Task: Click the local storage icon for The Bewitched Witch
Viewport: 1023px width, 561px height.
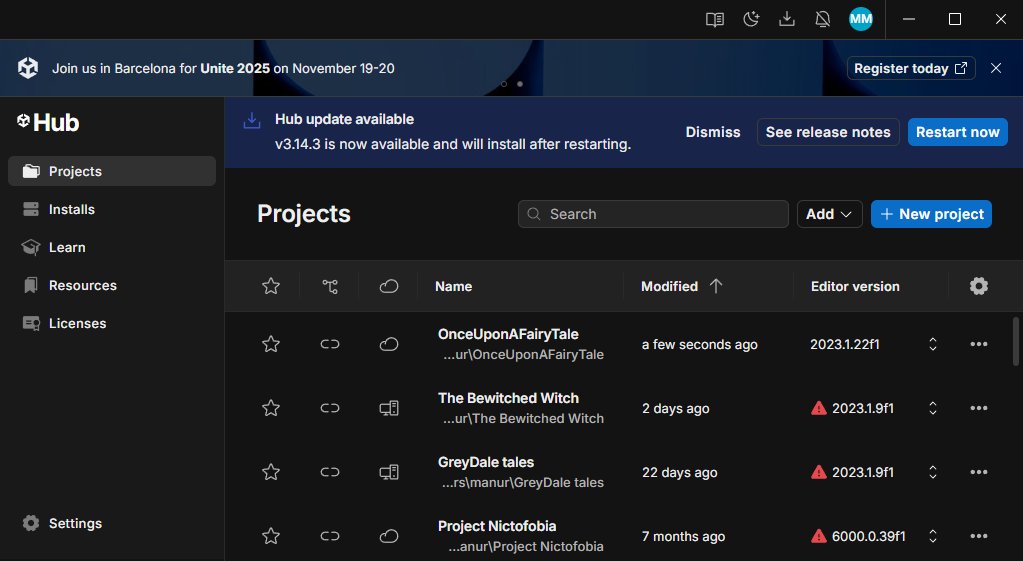Action: (389, 408)
